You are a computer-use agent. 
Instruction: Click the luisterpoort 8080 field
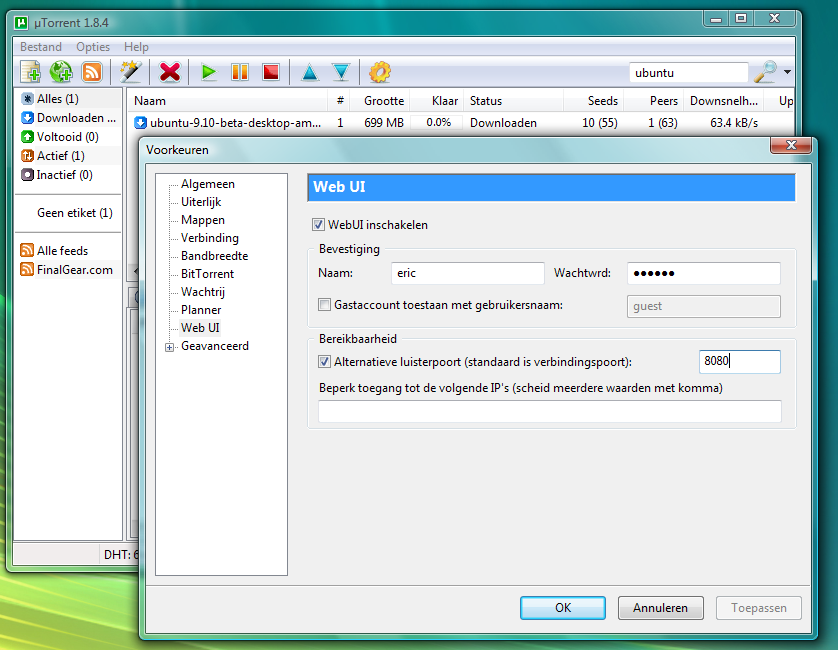point(740,362)
